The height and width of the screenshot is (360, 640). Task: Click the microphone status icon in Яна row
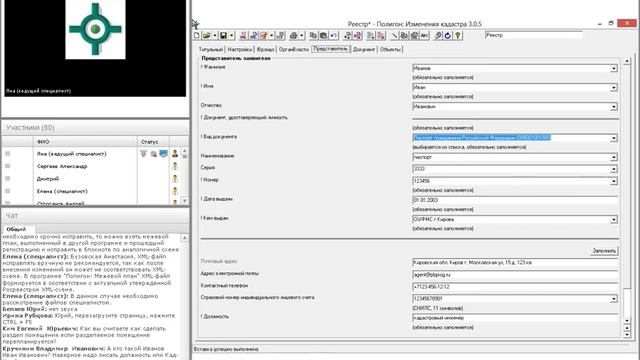tap(143, 153)
